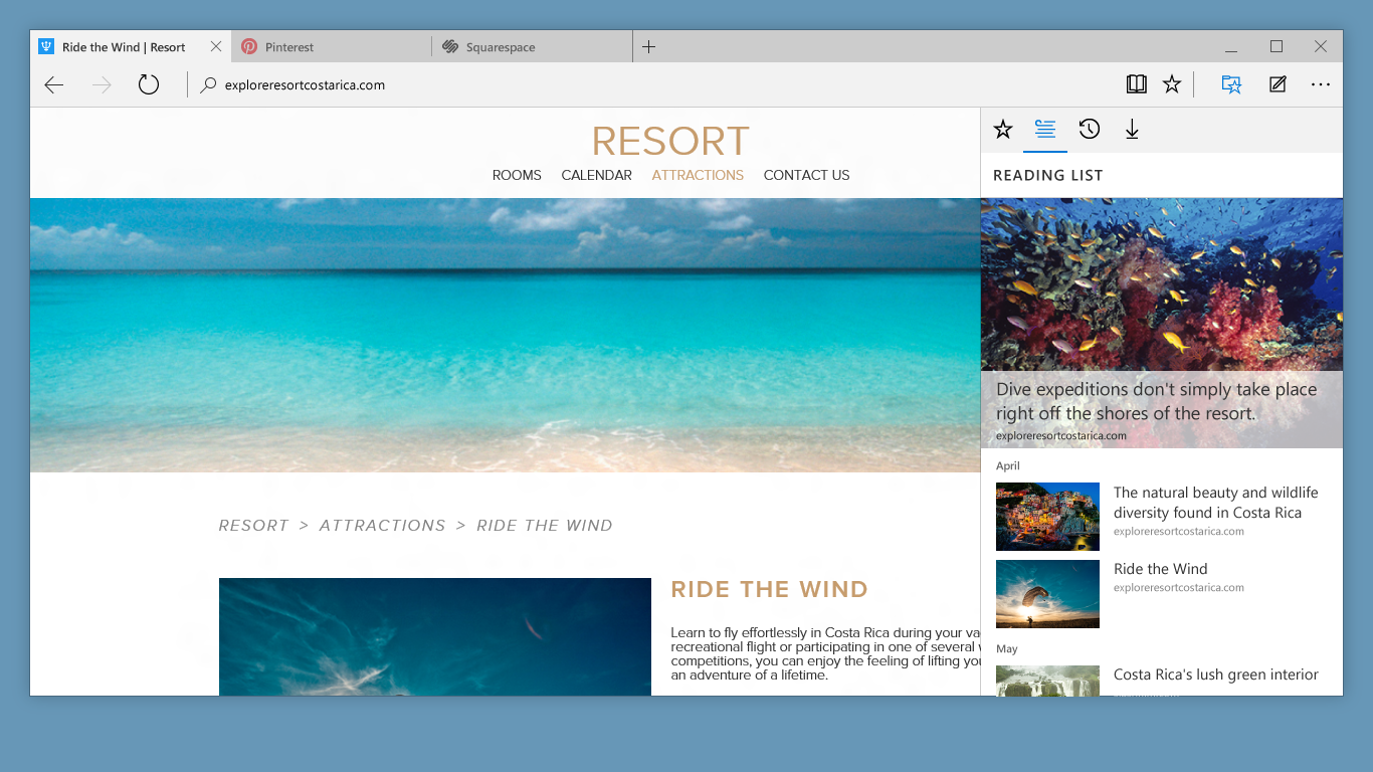This screenshot has width=1373, height=772.
Task: Open Reading view book icon
Action: pyautogui.click(x=1136, y=85)
